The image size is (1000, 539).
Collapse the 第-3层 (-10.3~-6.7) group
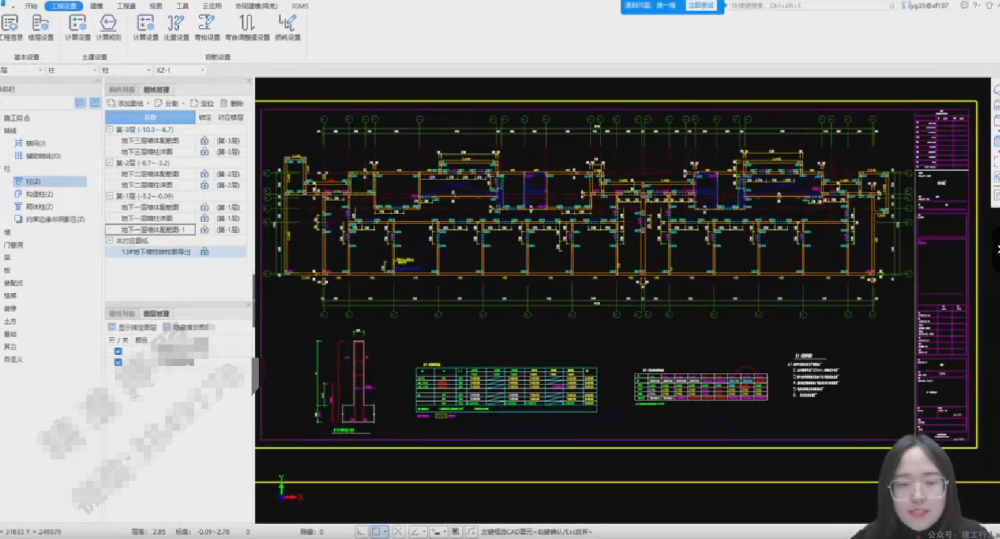[110, 129]
